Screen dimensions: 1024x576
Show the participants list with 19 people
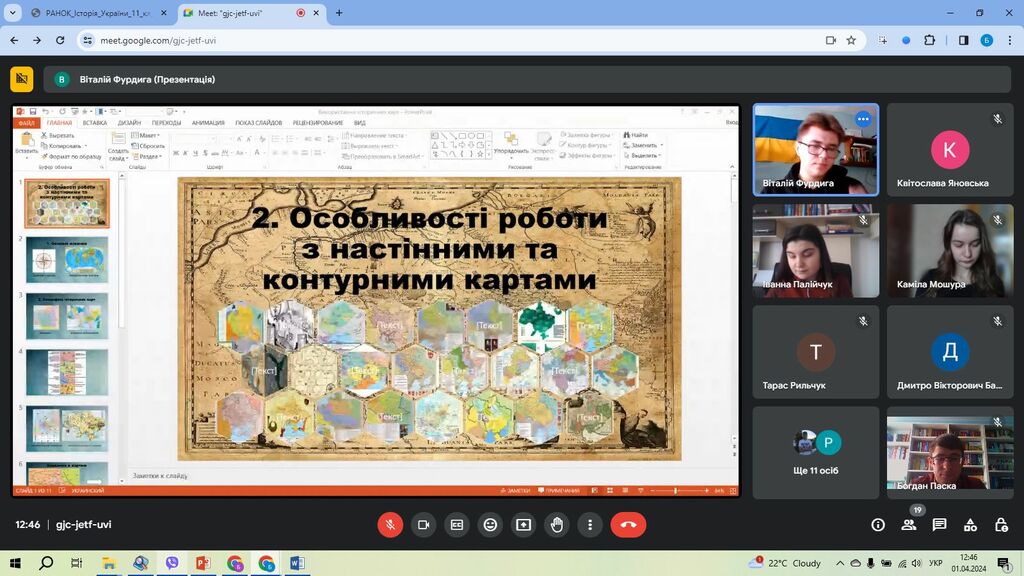click(x=908, y=525)
